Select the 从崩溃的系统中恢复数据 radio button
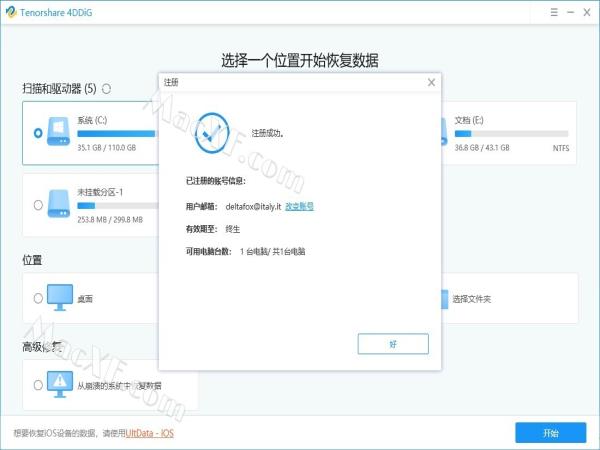Screen dimensions: 600x450 click(x=38, y=385)
